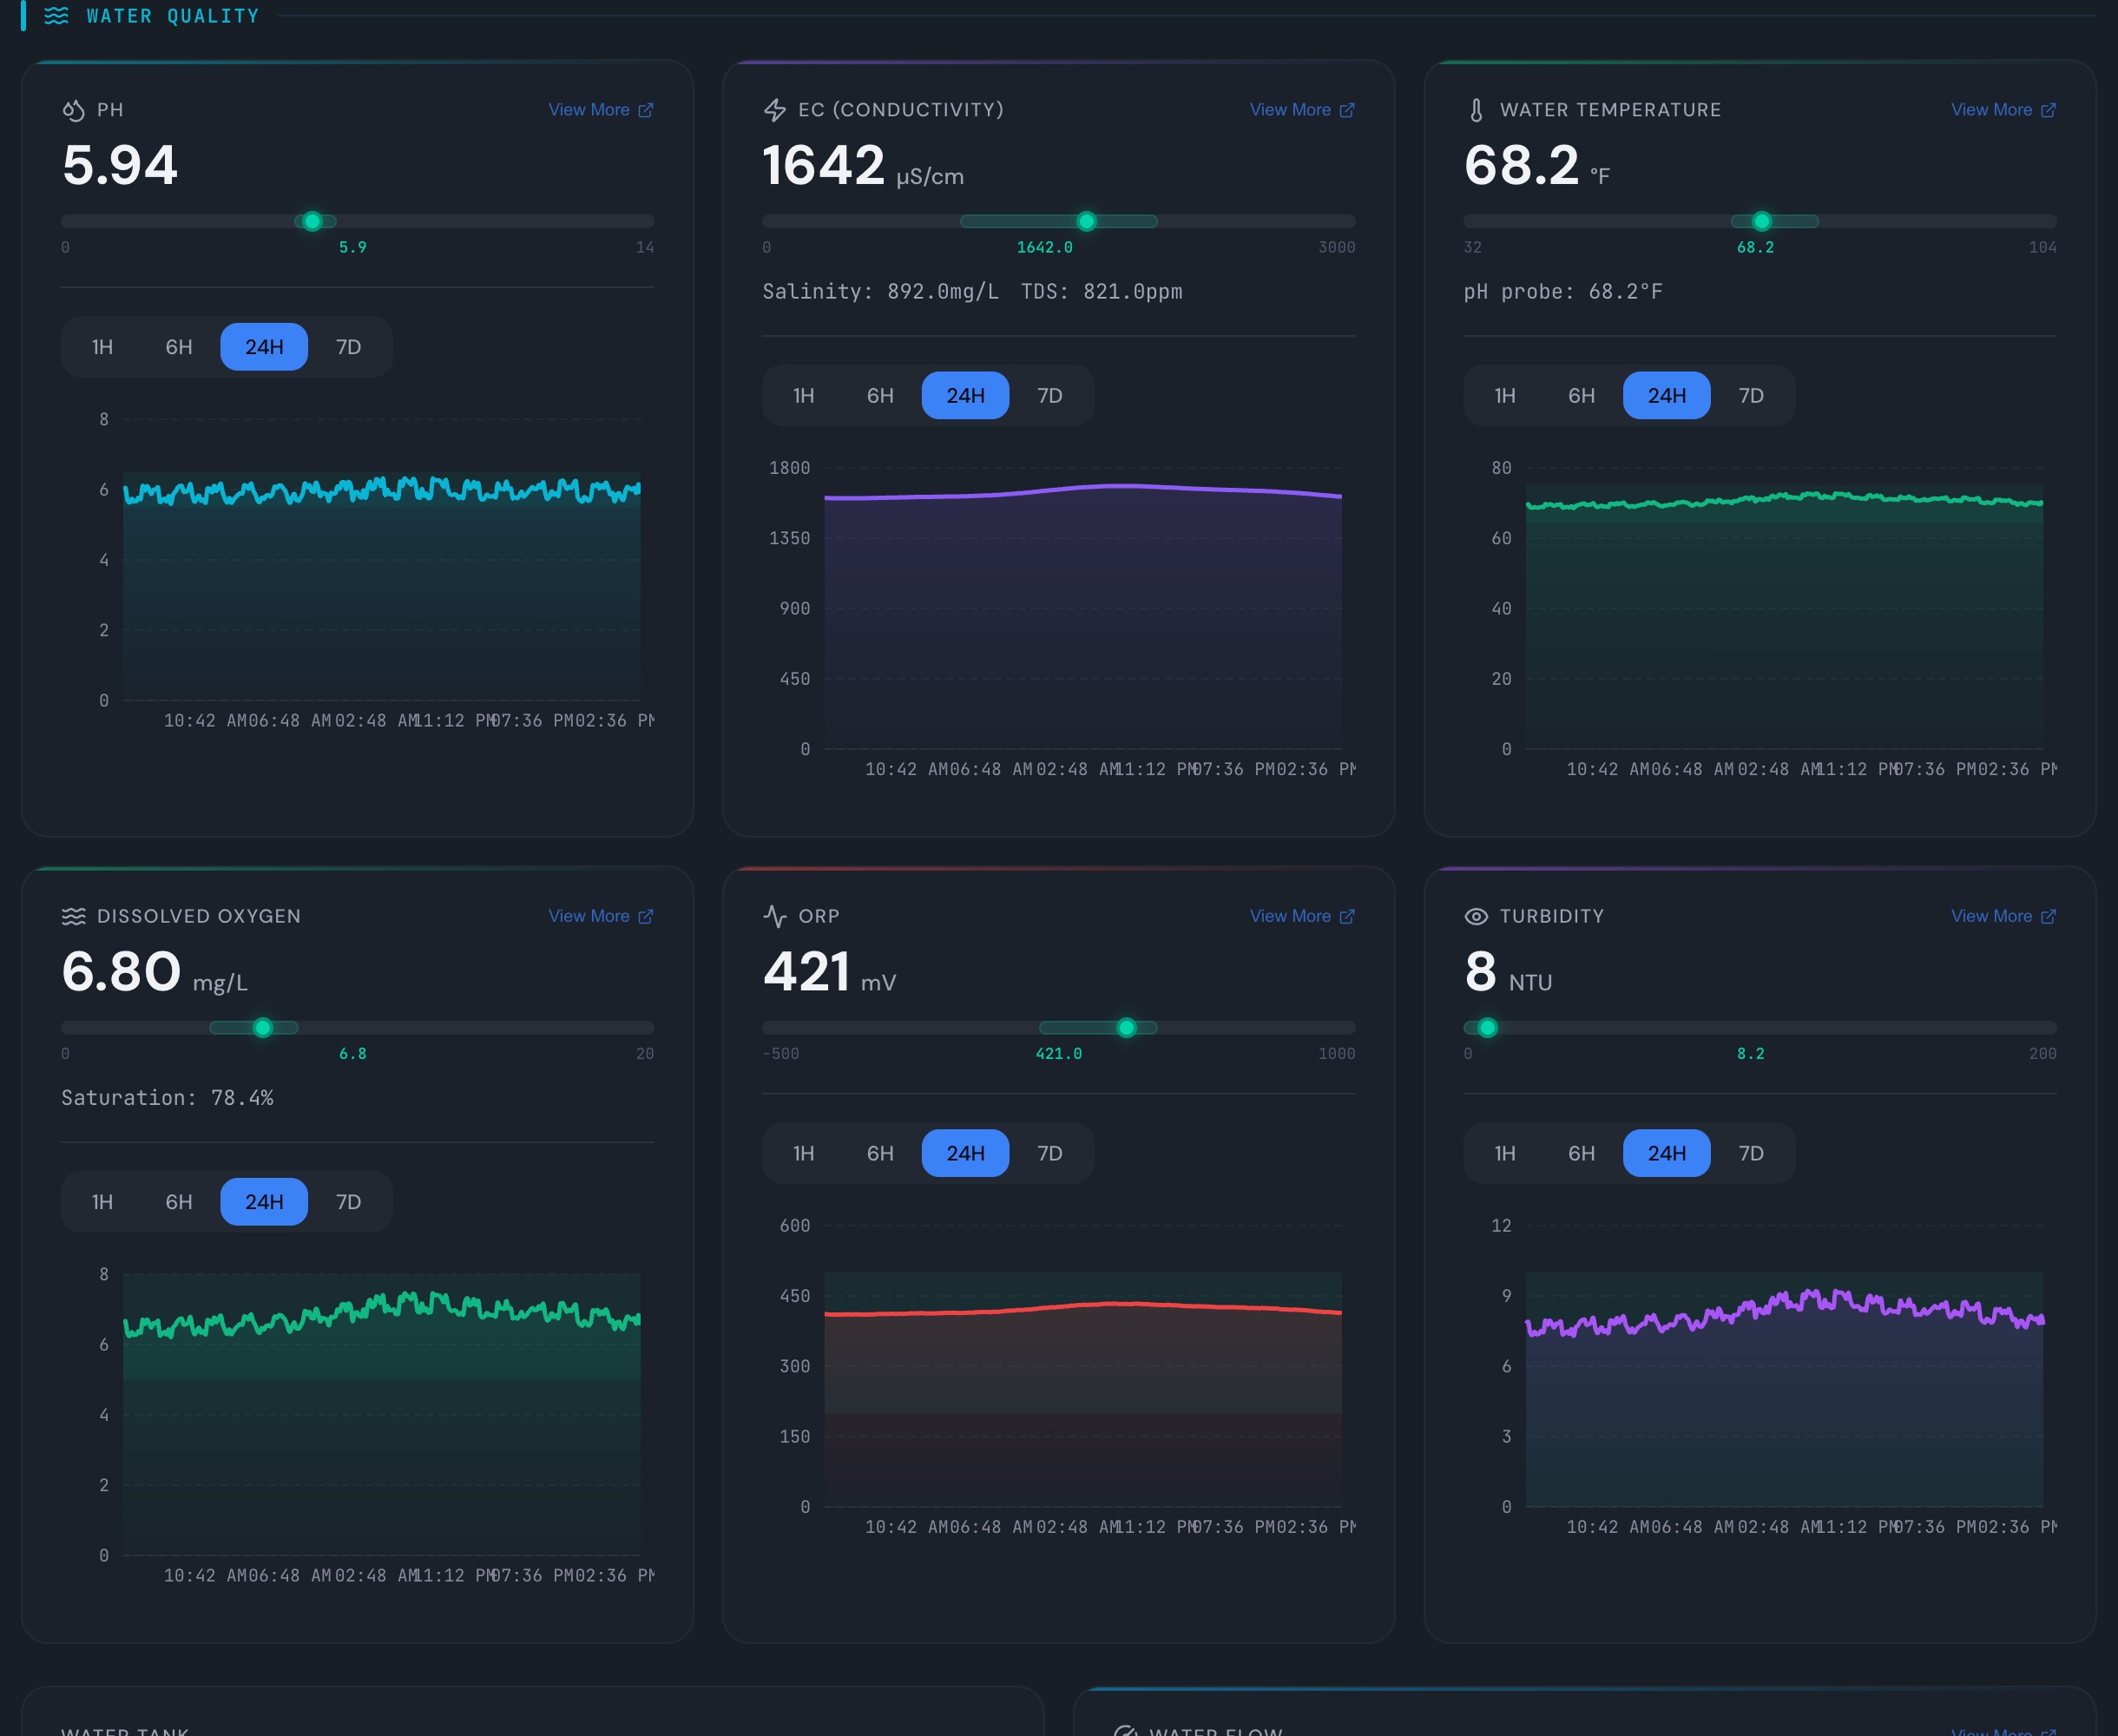Select 6H range on the PH chart
Image resolution: width=2118 pixels, height=1736 pixels.
(179, 347)
